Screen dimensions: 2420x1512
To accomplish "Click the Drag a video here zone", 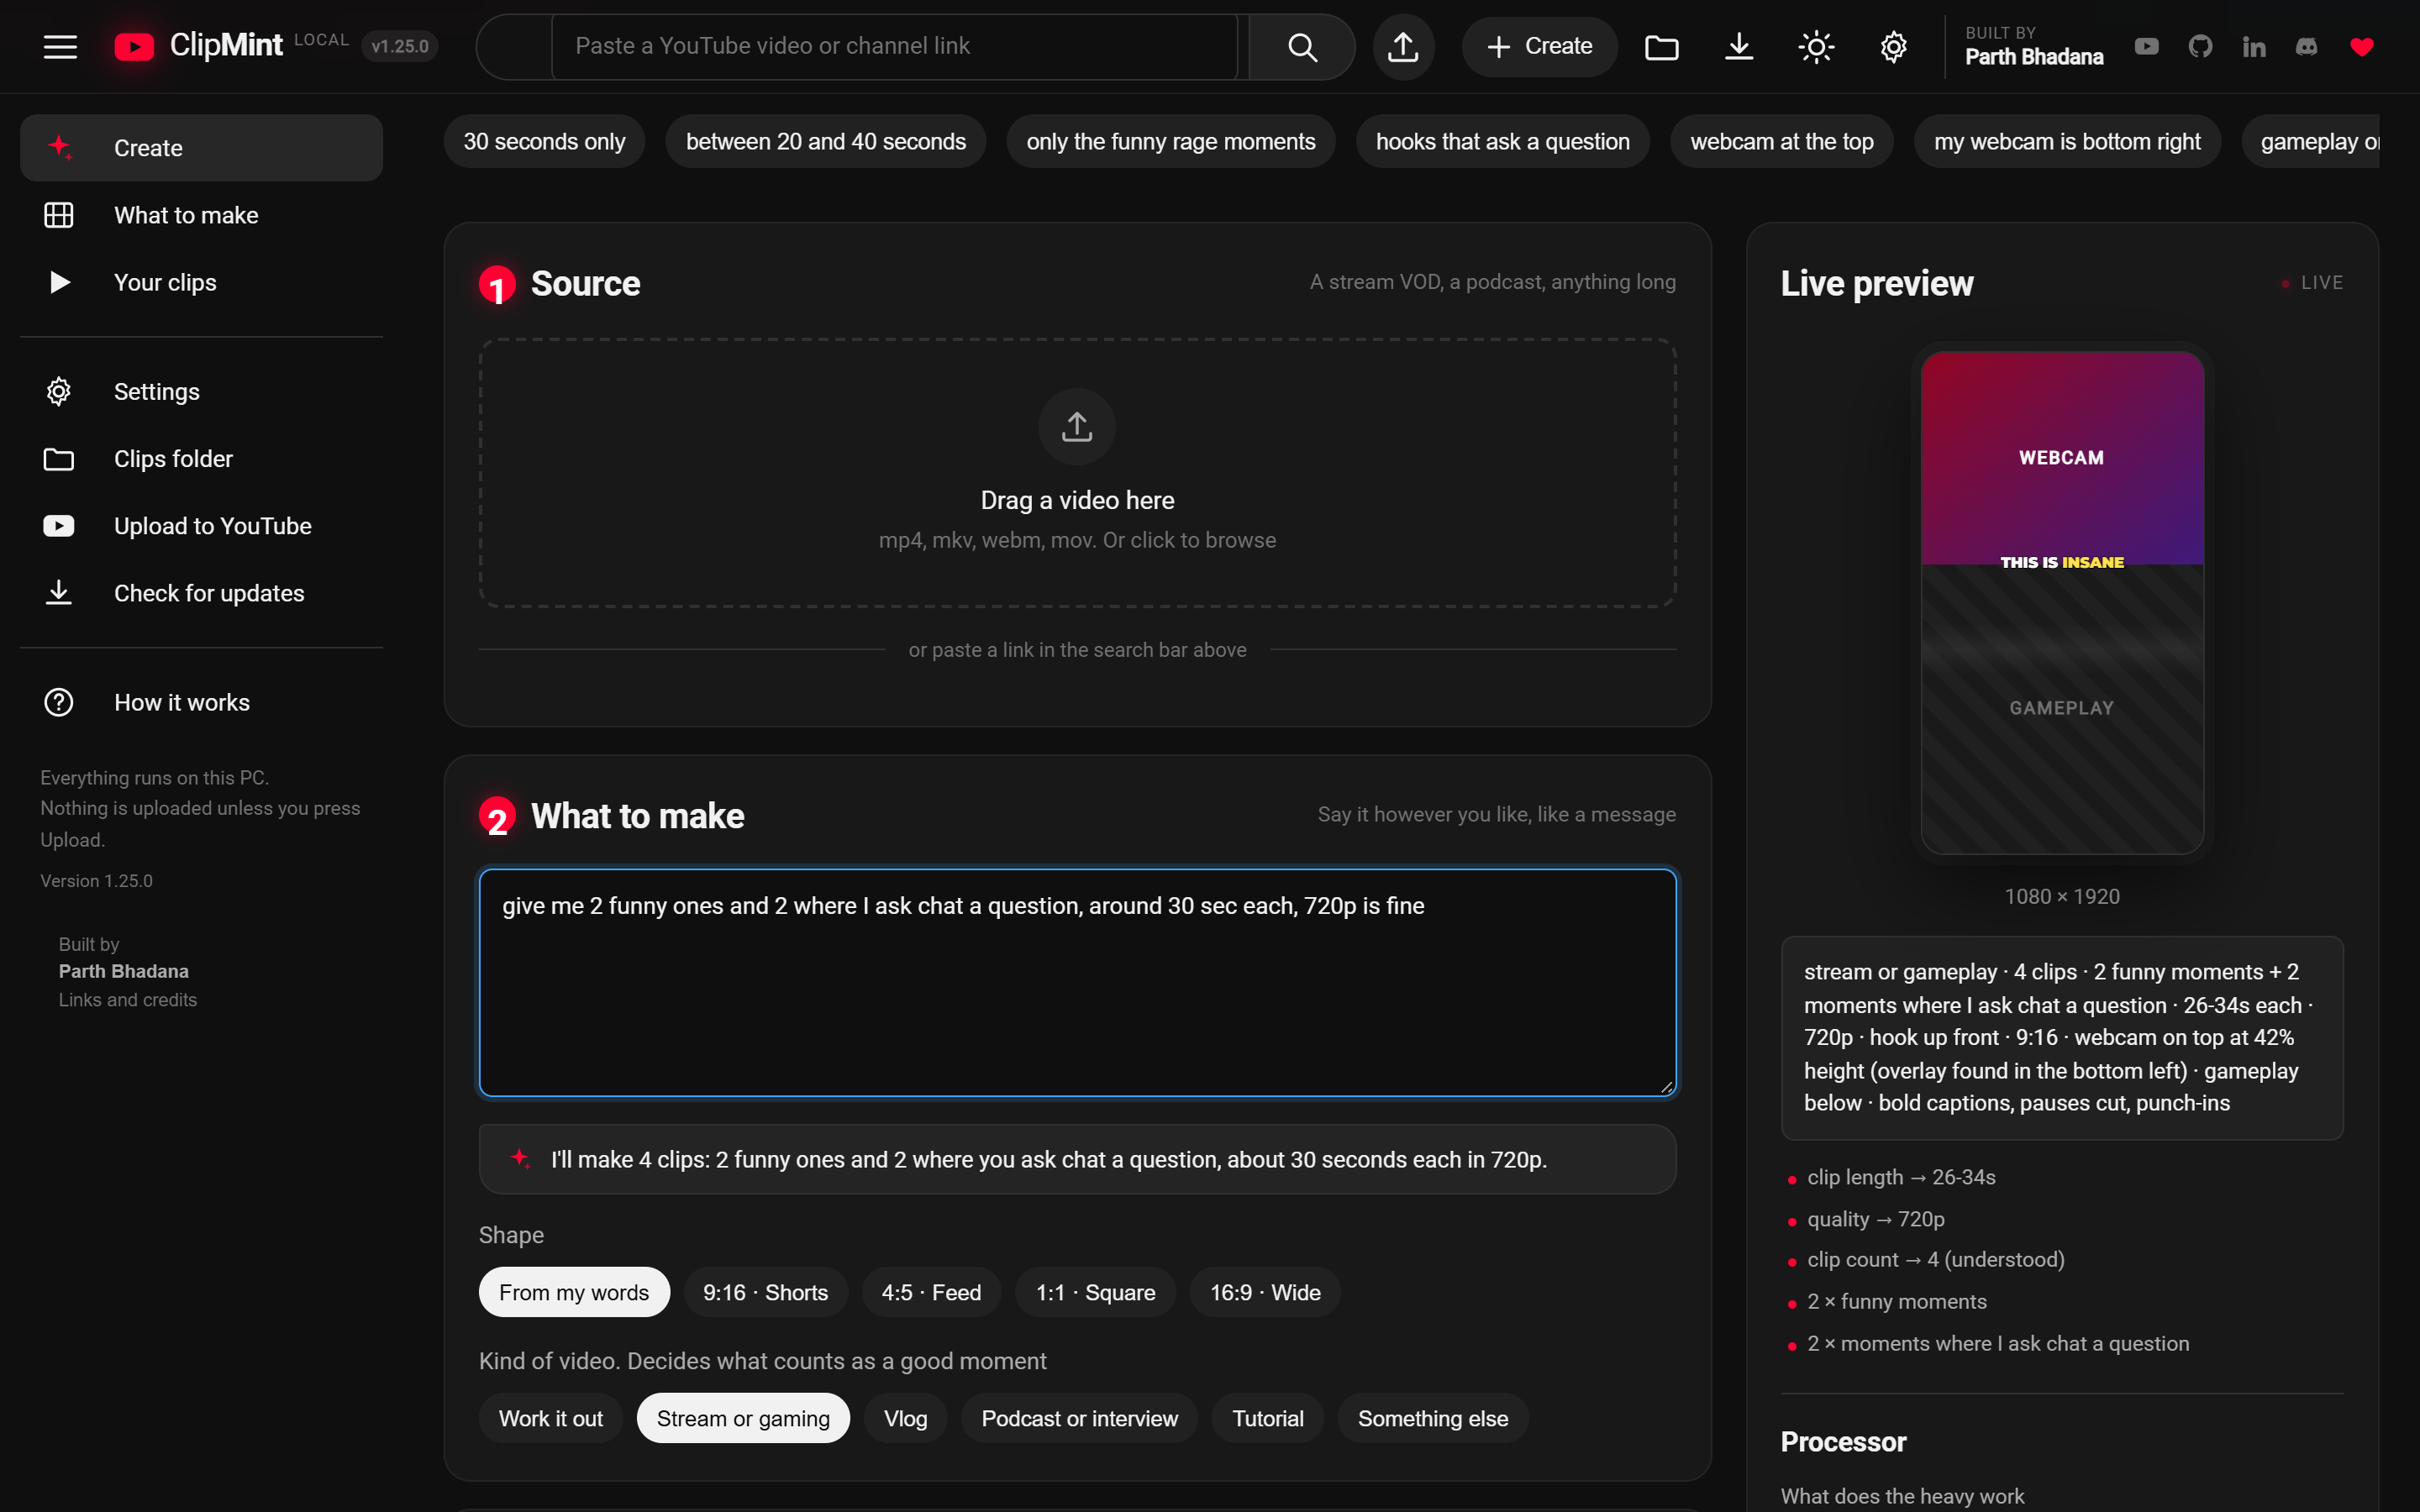I will [x=1077, y=473].
